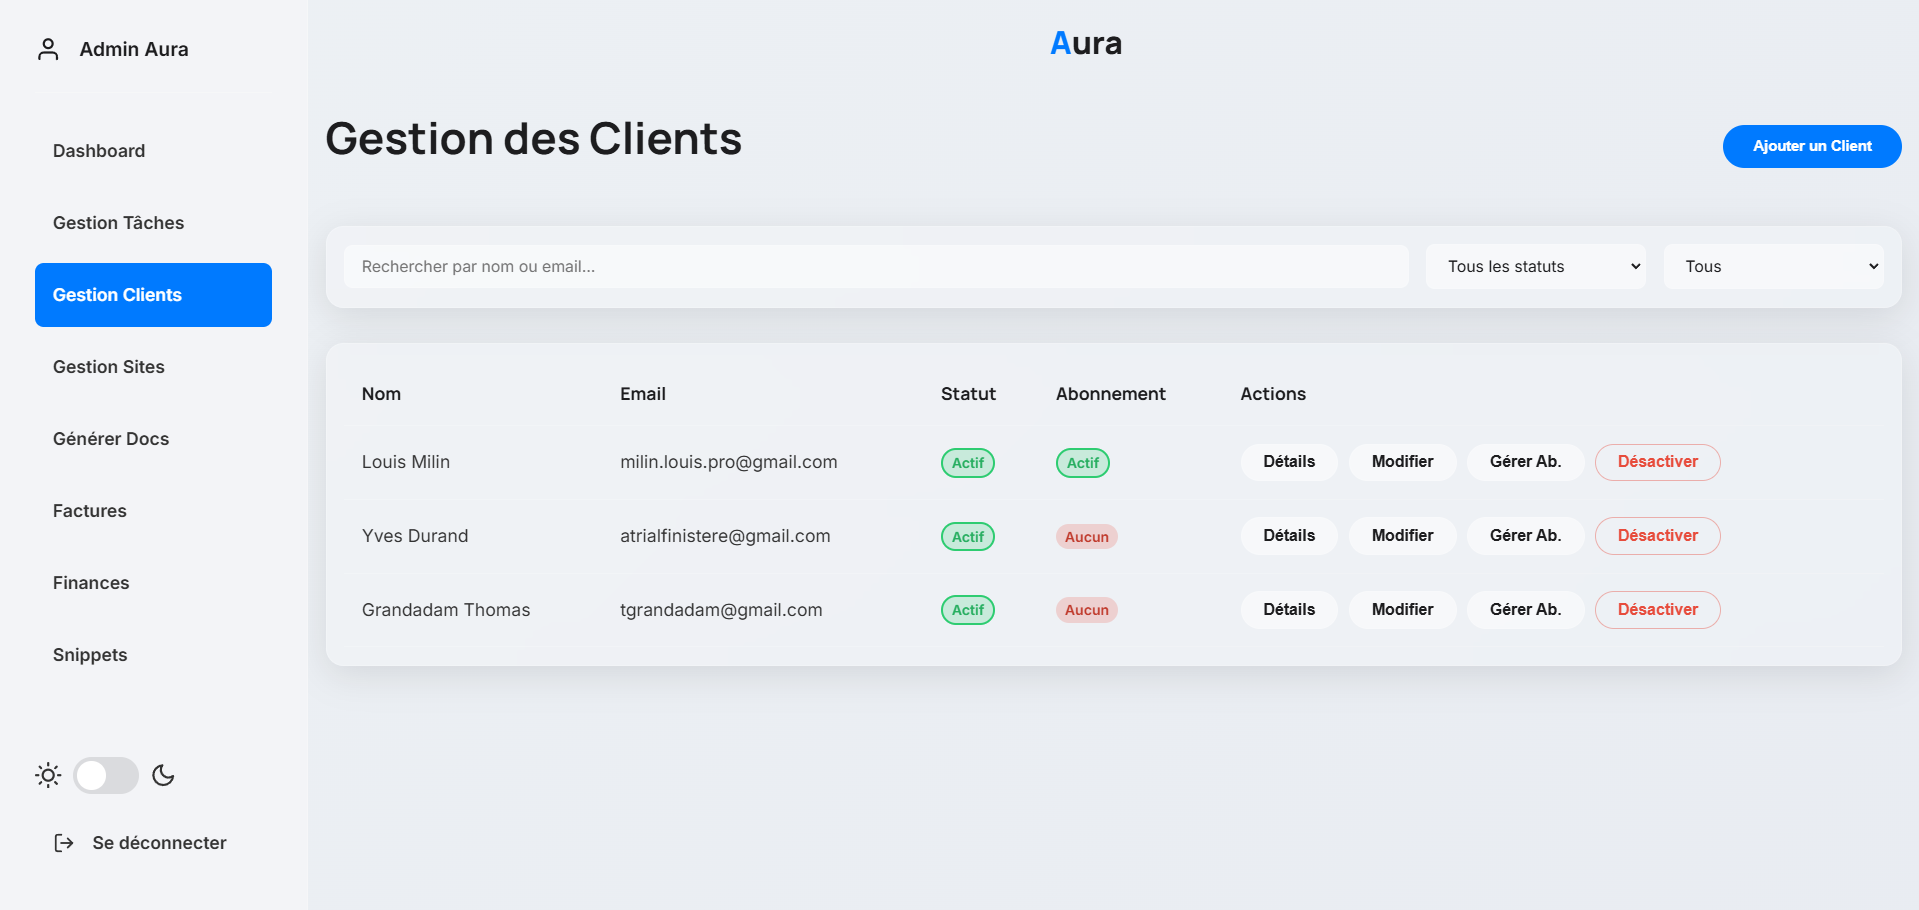Screen dimensions: 1919x910
Task: Click the moon dark-mode icon
Action: tap(163, 775)
